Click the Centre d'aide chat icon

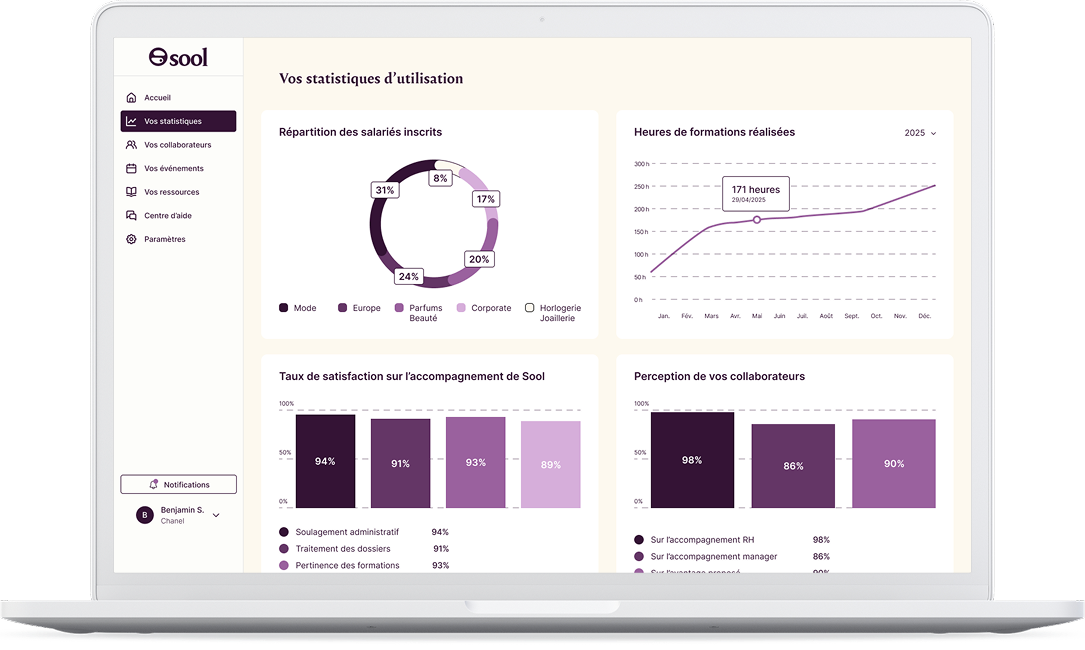131,215
